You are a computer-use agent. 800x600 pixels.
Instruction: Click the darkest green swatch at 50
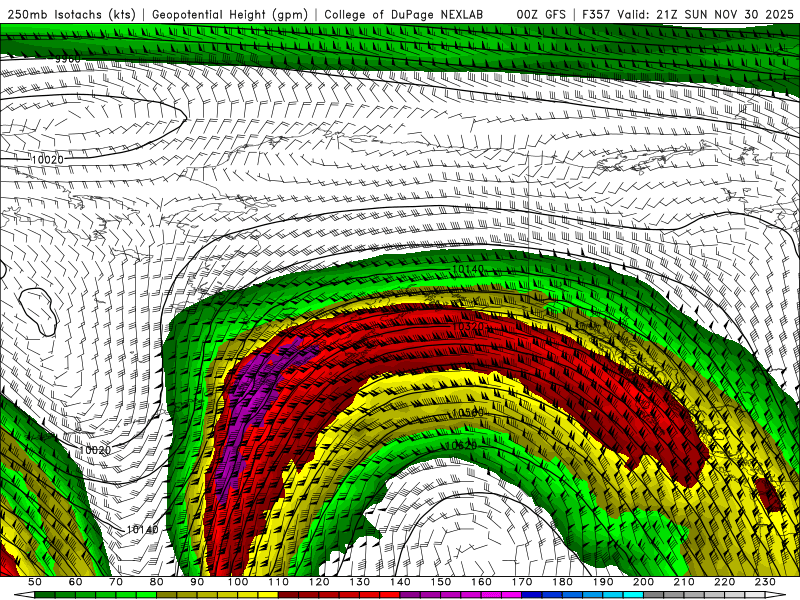45,595
